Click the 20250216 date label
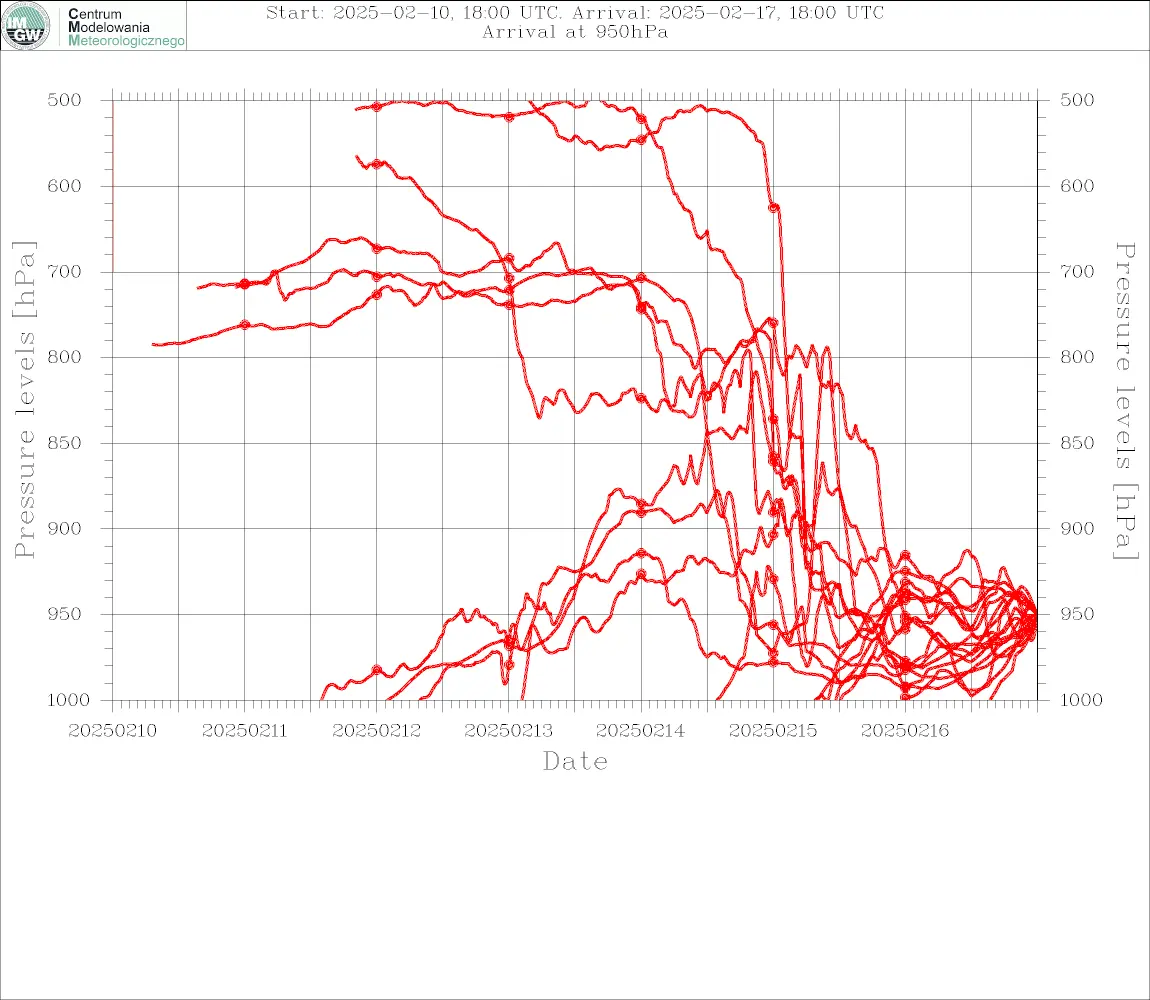This screenshot has height=1000, width=1150. pos(904,731)
